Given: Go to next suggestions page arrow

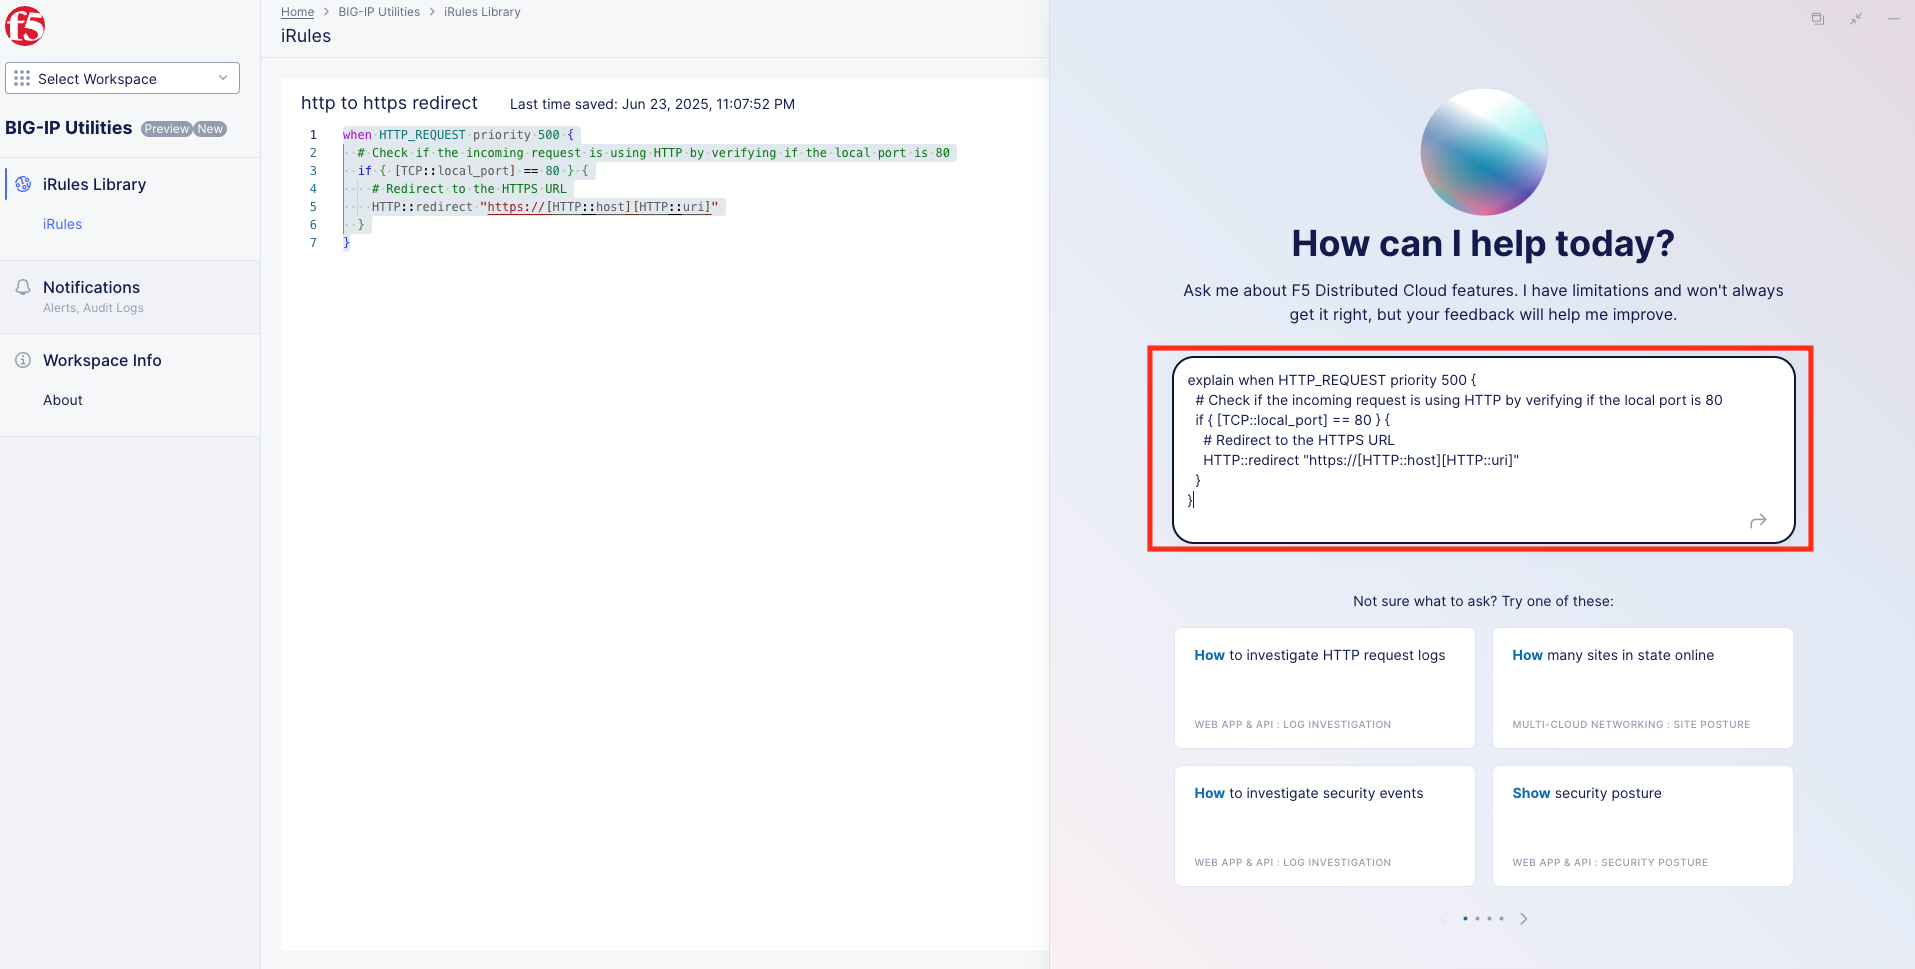Looking at the screenshot, I should coord(1524,919).
